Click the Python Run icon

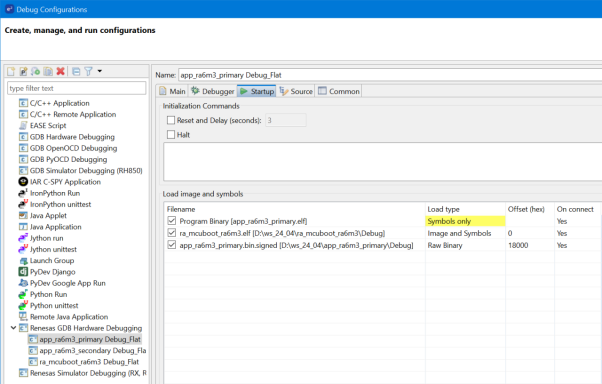pos(23,294)
